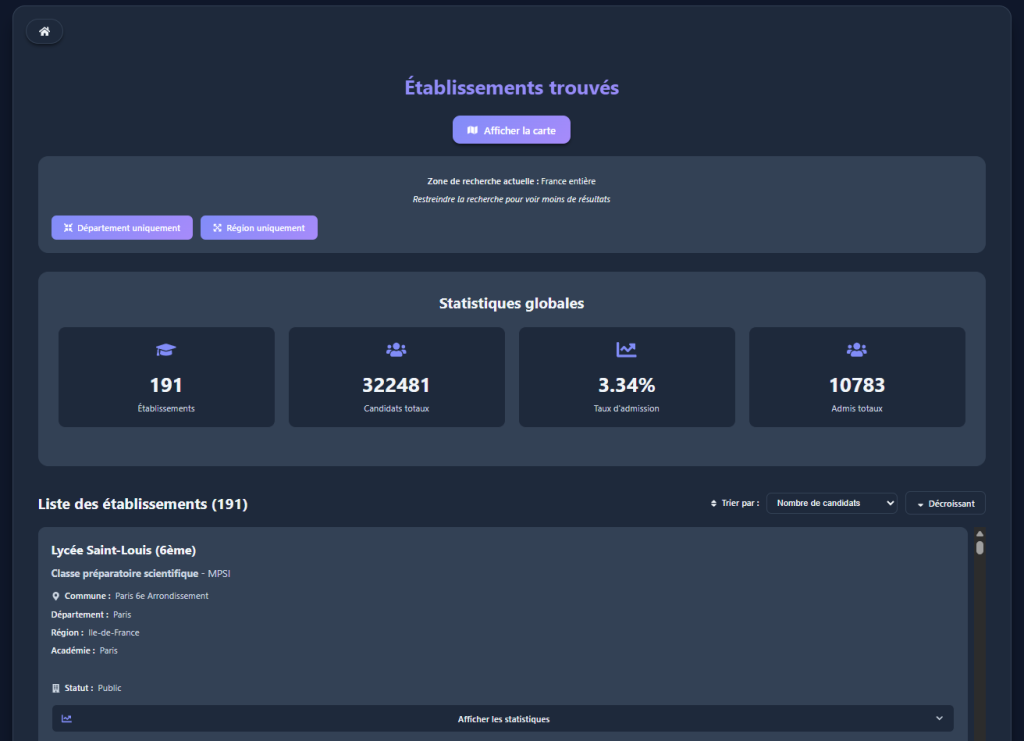Click the list scrollbar thumb
The height and width of the screenshot is (741, 1024).
[980, 548]
